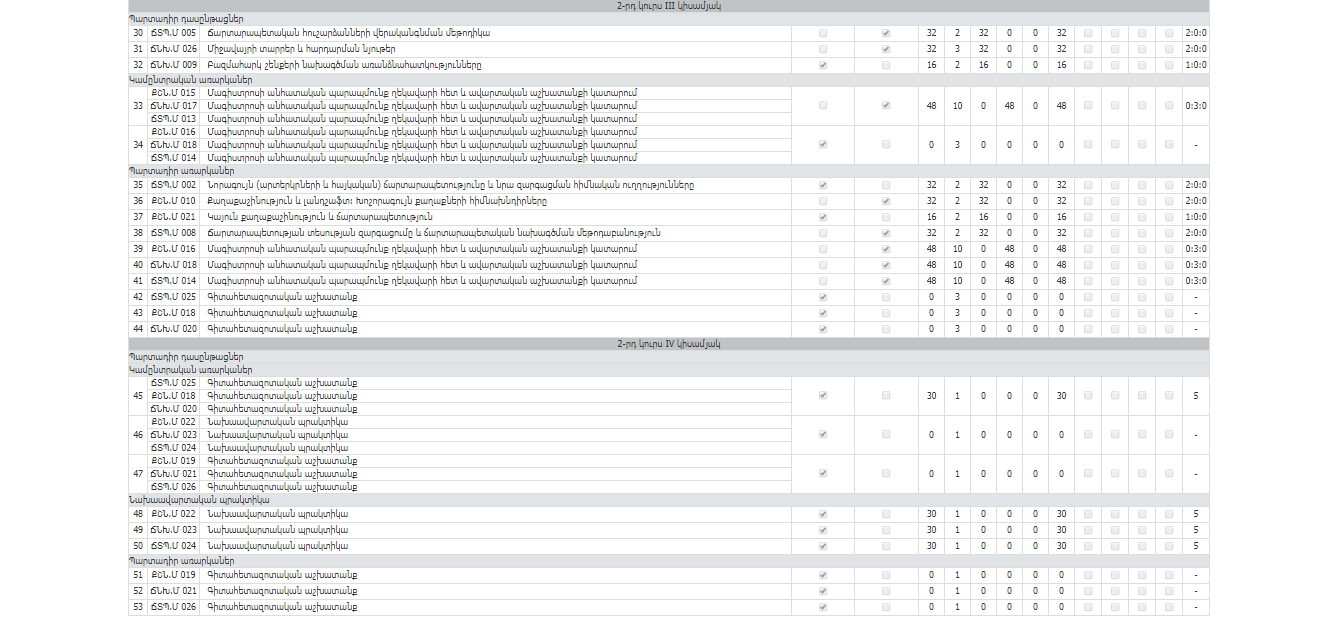
Task: Toggle the second checkbox in row 33
Action: point(886,105)
